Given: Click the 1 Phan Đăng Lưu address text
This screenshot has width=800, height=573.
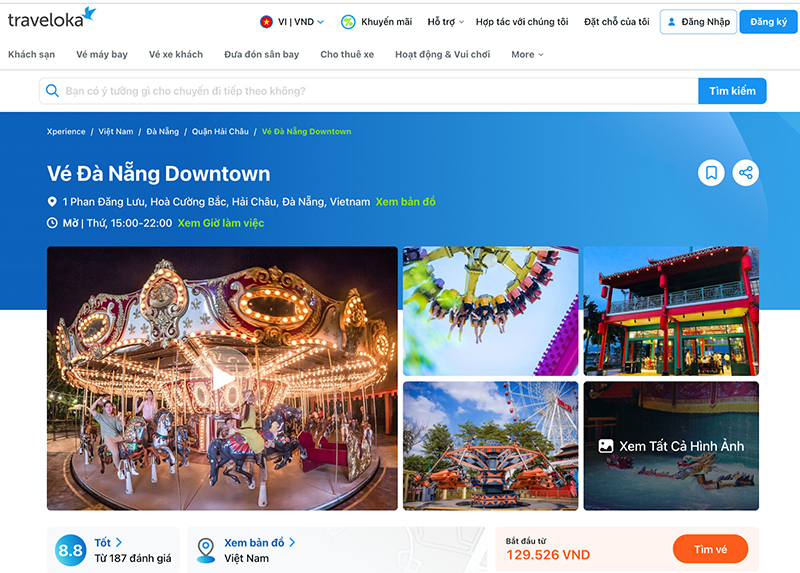Looking at the screenshot, I should pos(216,202).
